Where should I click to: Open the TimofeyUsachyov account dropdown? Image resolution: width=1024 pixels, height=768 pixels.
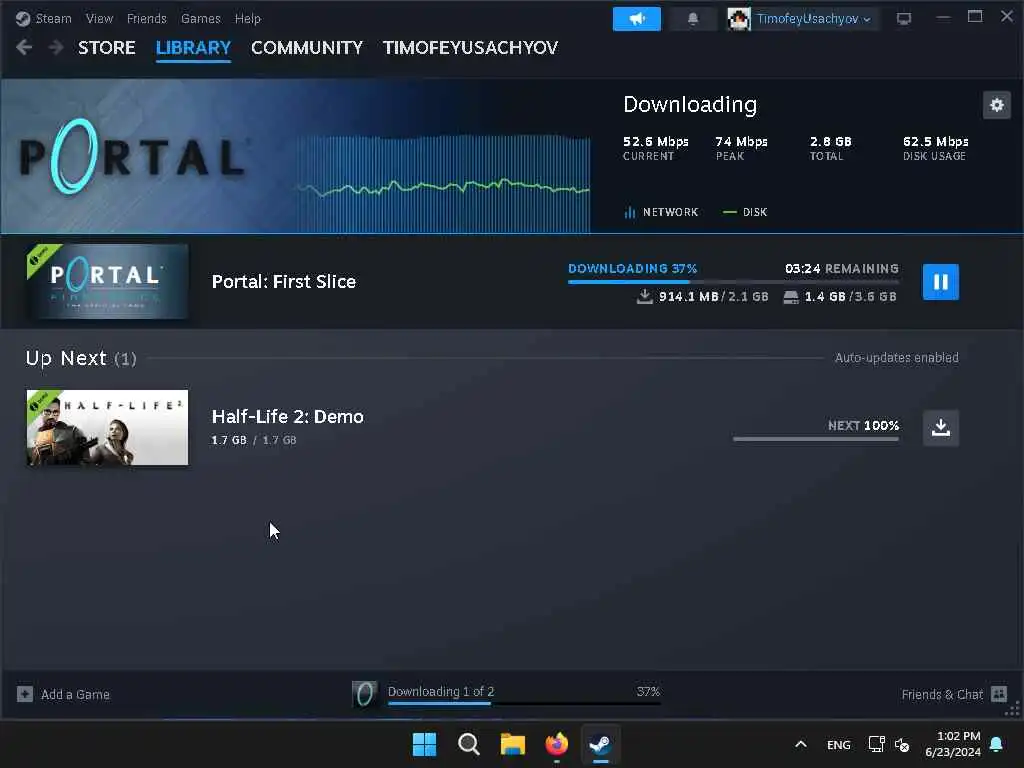coord(813,19)
